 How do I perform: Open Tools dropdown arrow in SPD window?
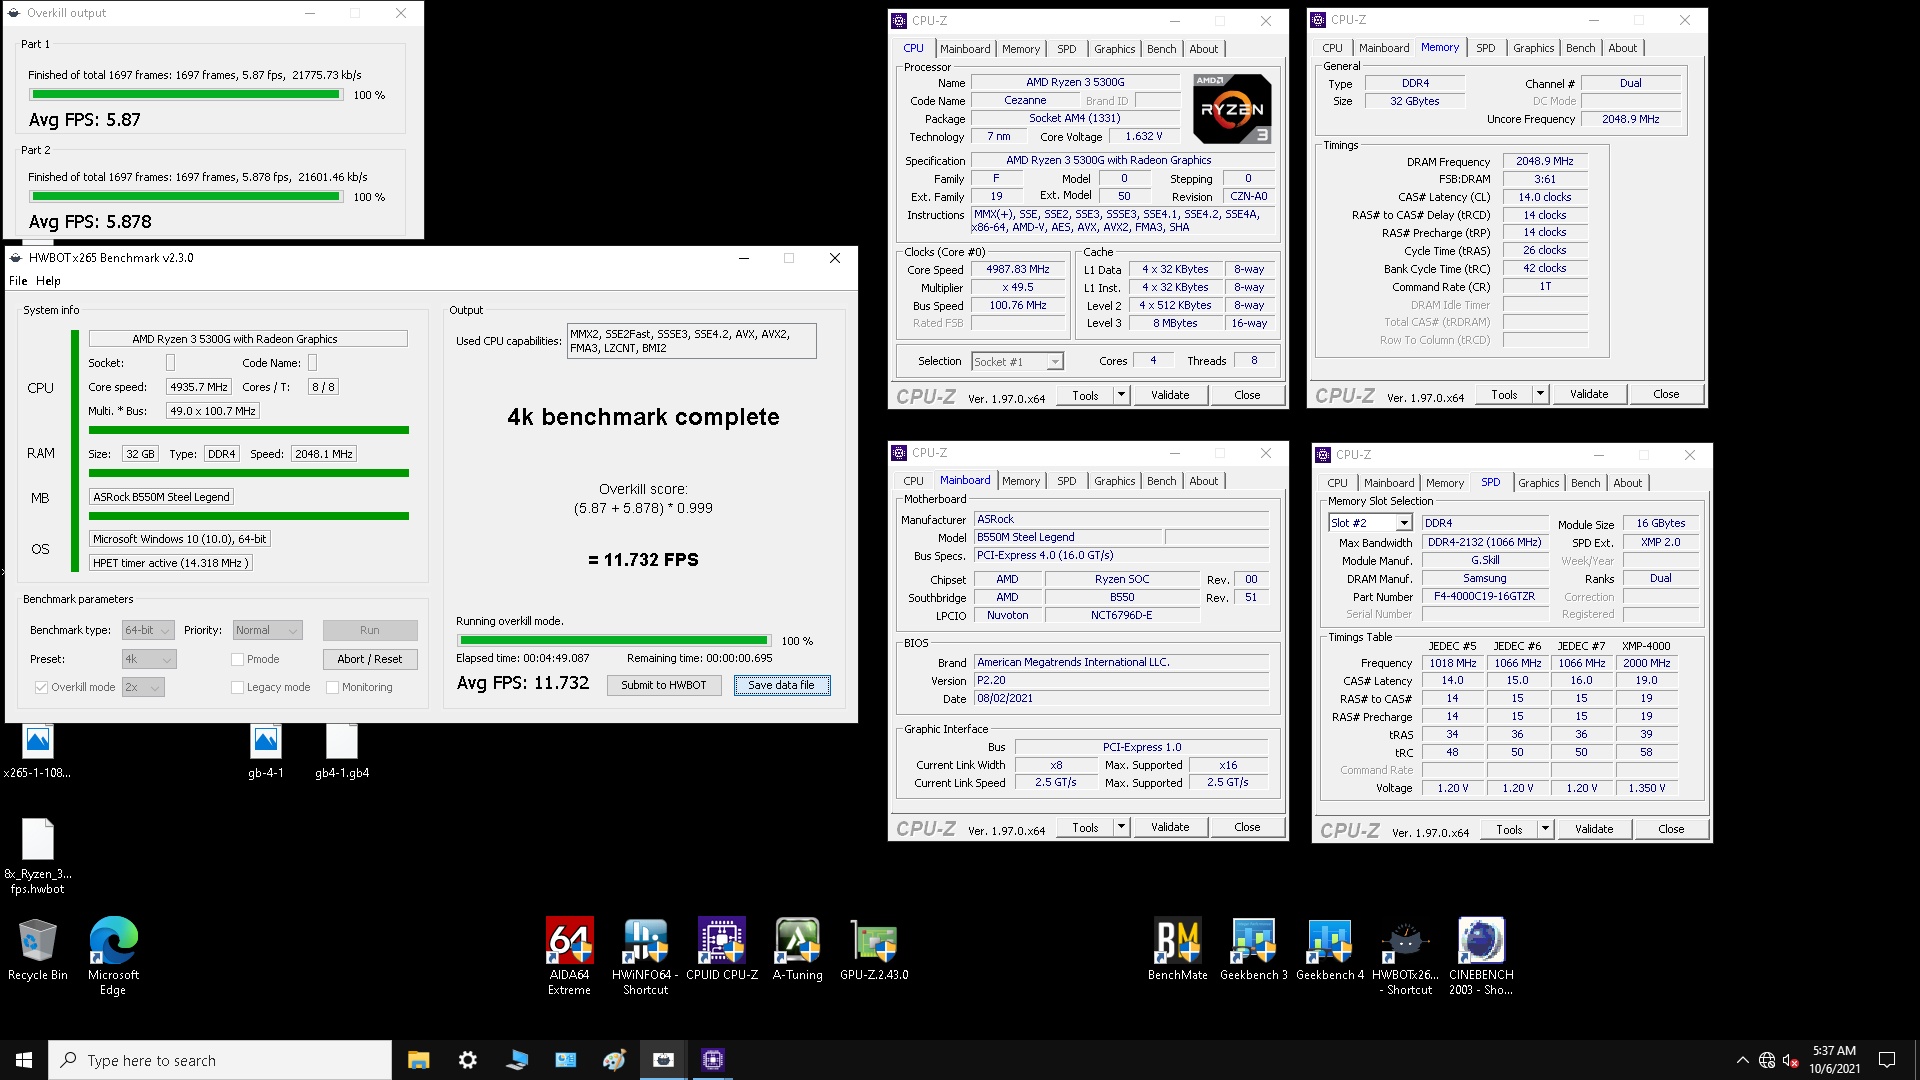click(x=1545, y=829)
